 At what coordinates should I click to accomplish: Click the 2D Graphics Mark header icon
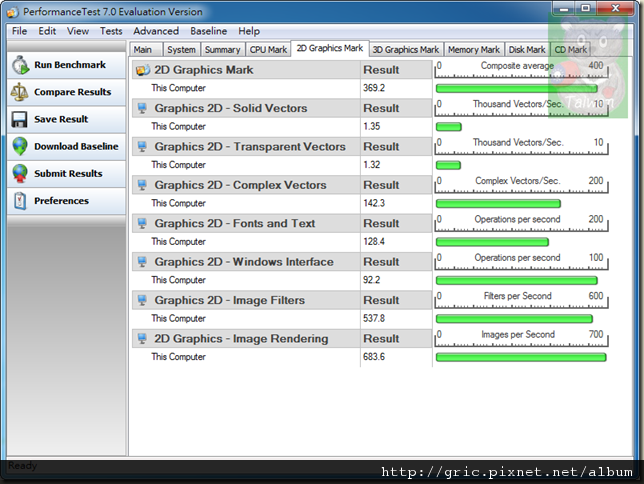143,70
